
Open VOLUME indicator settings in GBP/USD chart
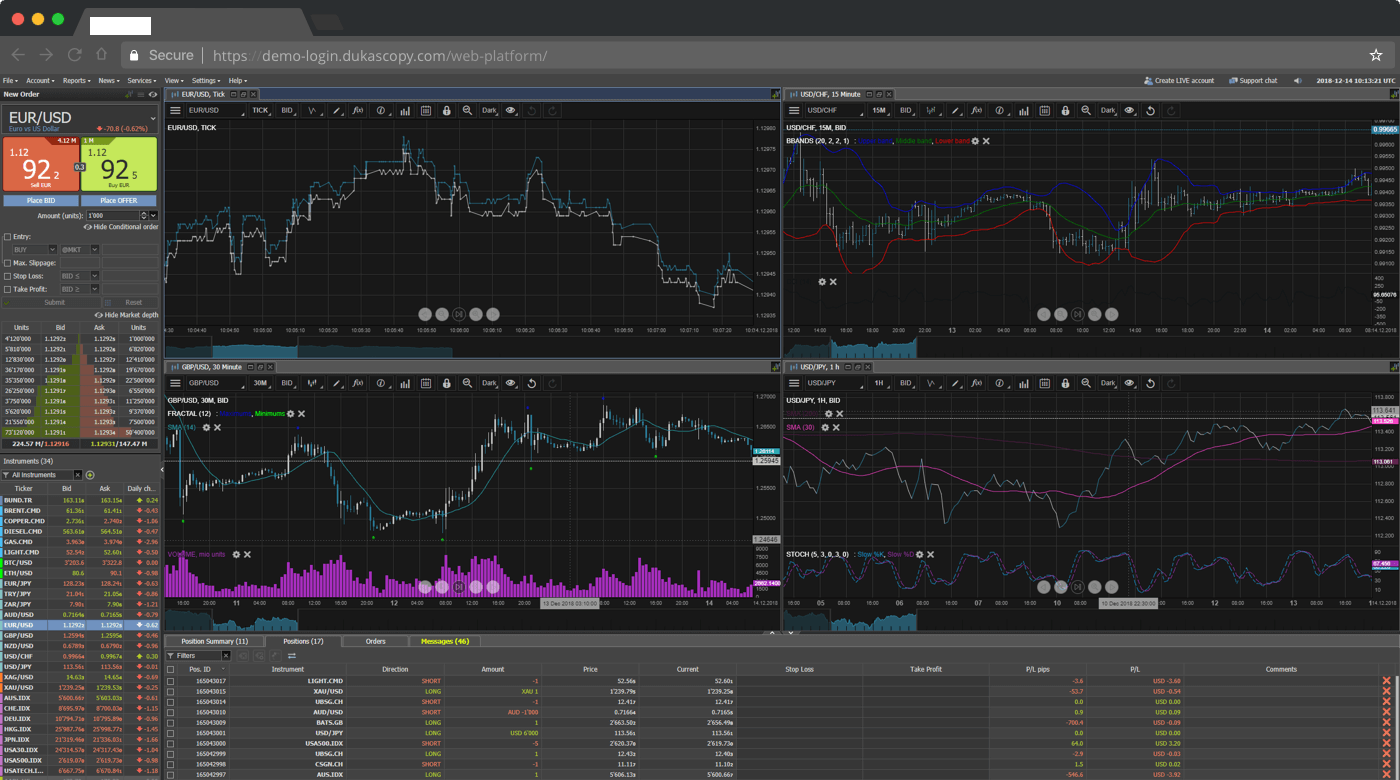tap(236, 554)
